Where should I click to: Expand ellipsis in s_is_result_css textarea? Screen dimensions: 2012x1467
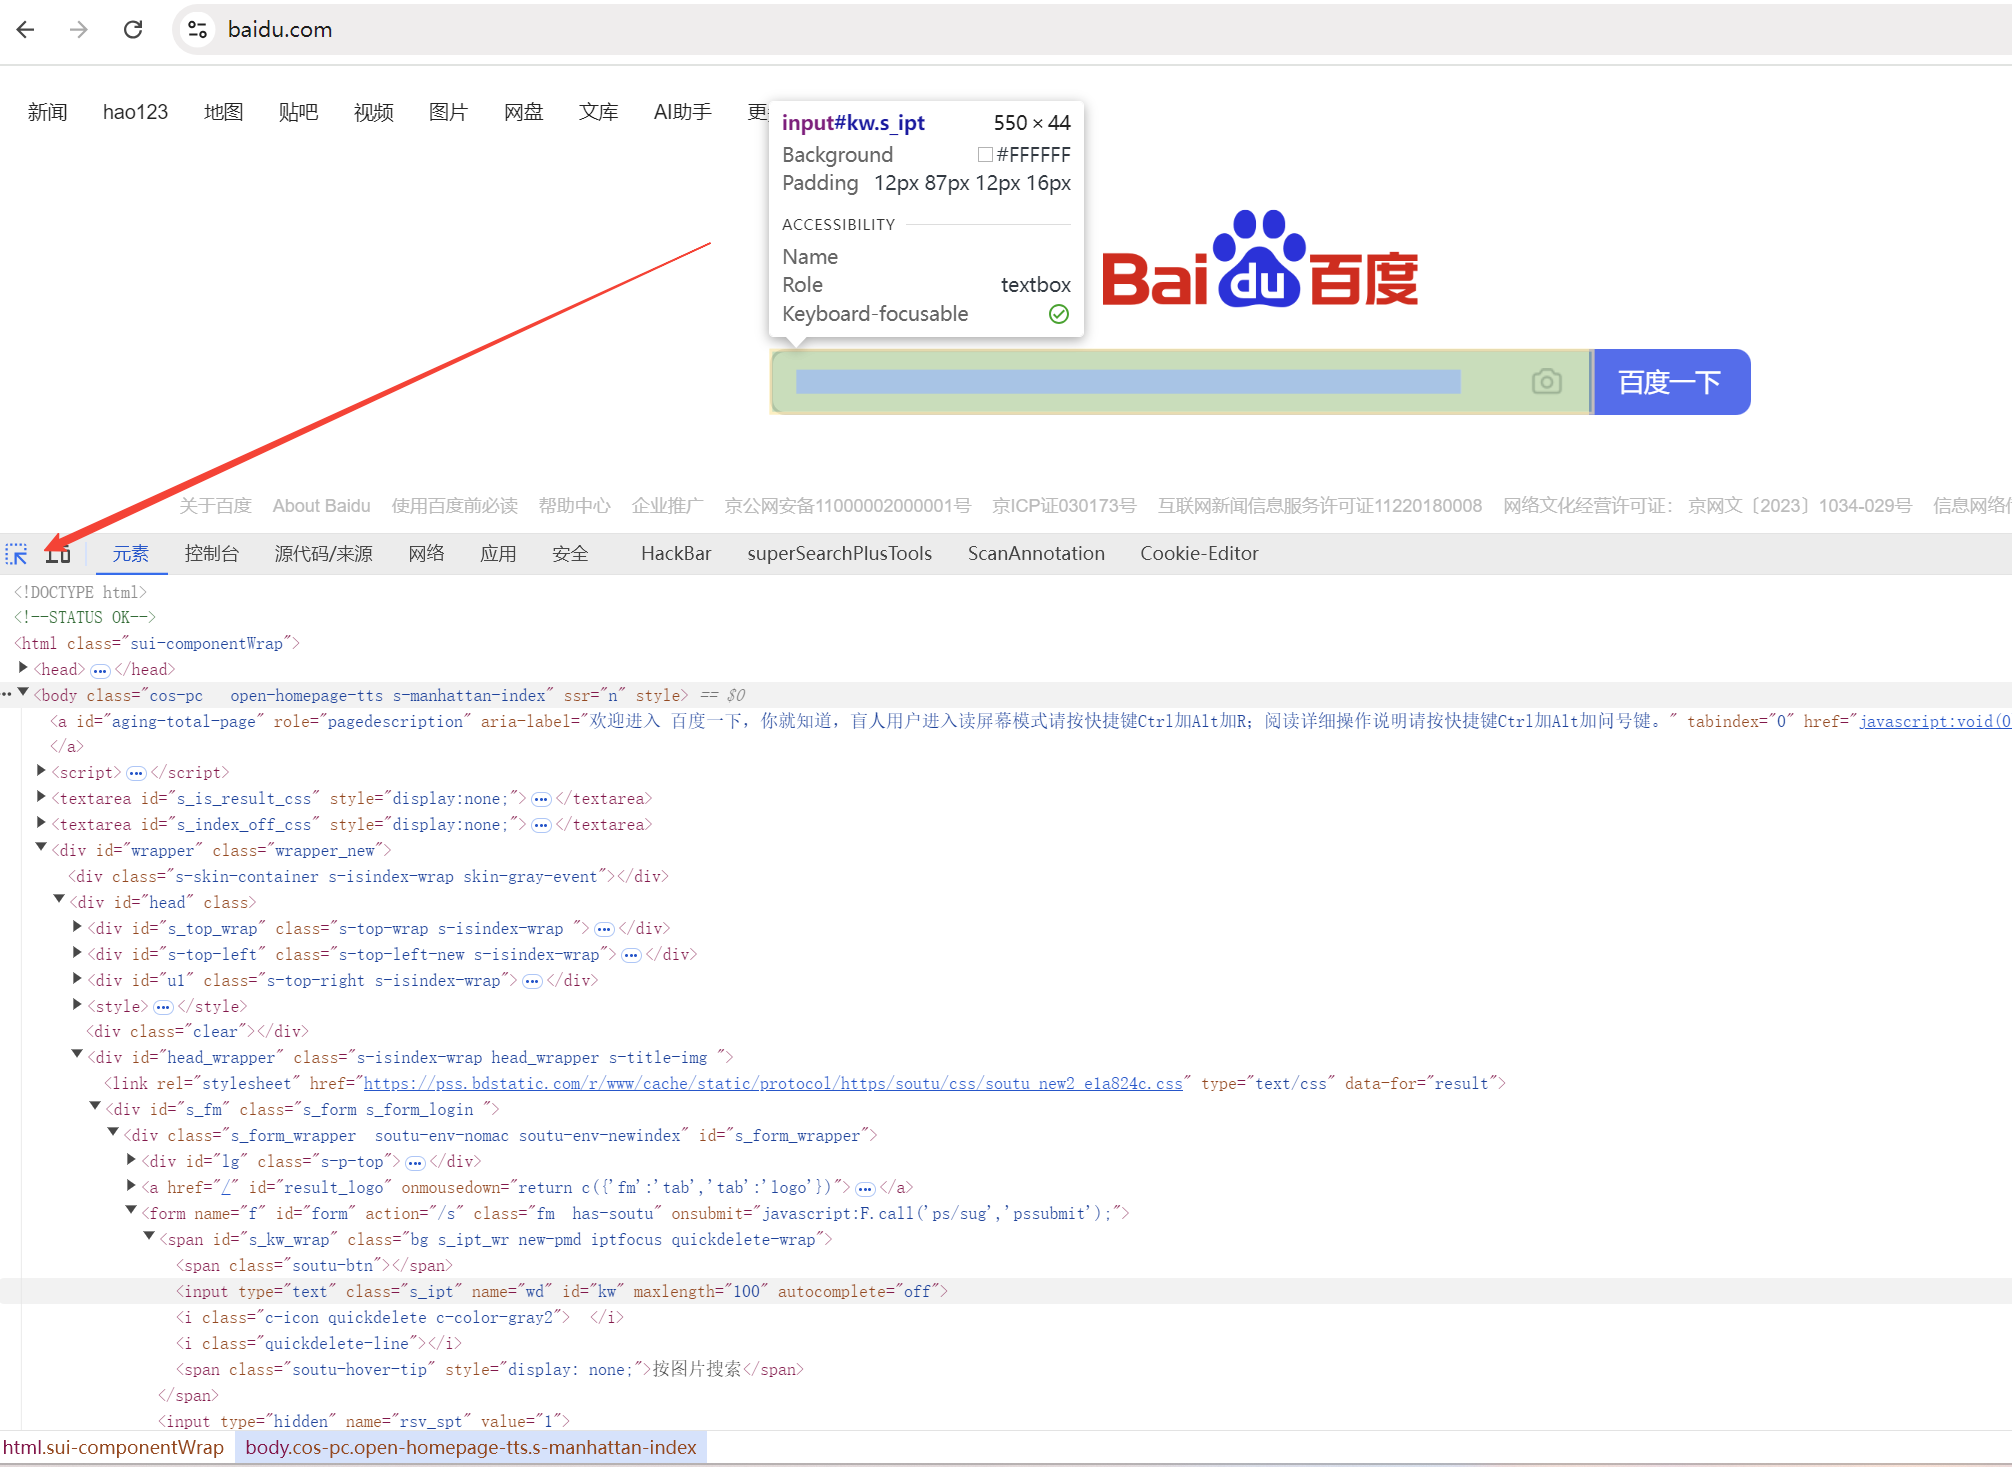[x=541, y=799]
